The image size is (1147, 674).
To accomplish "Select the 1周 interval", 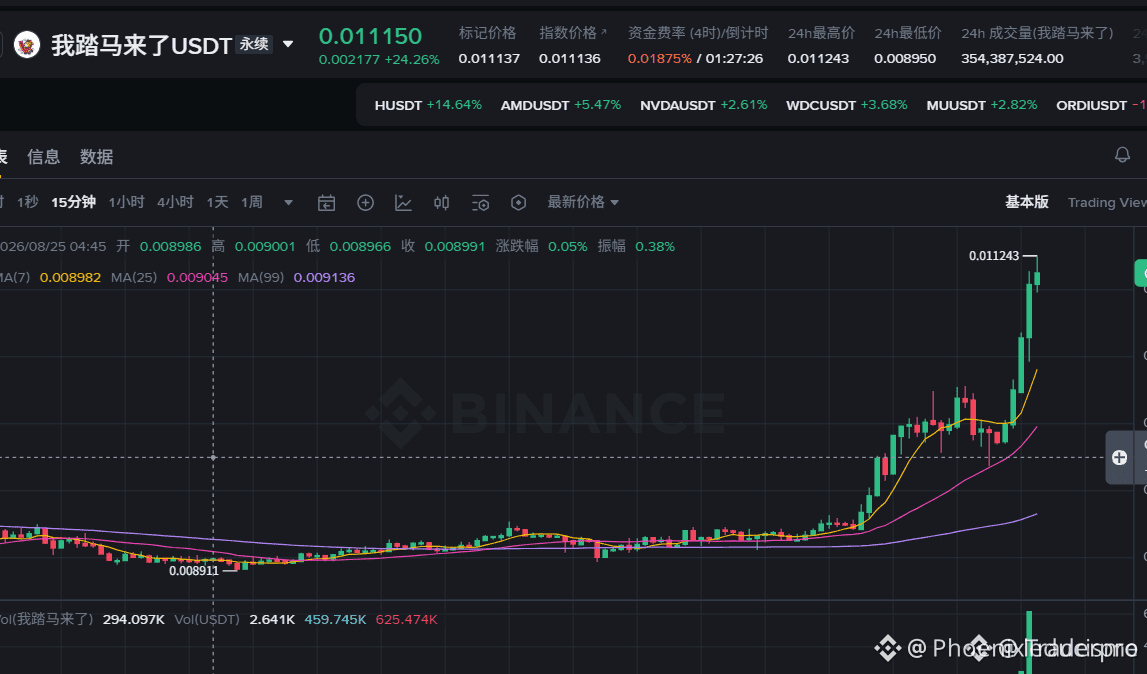I will (252, 202).
